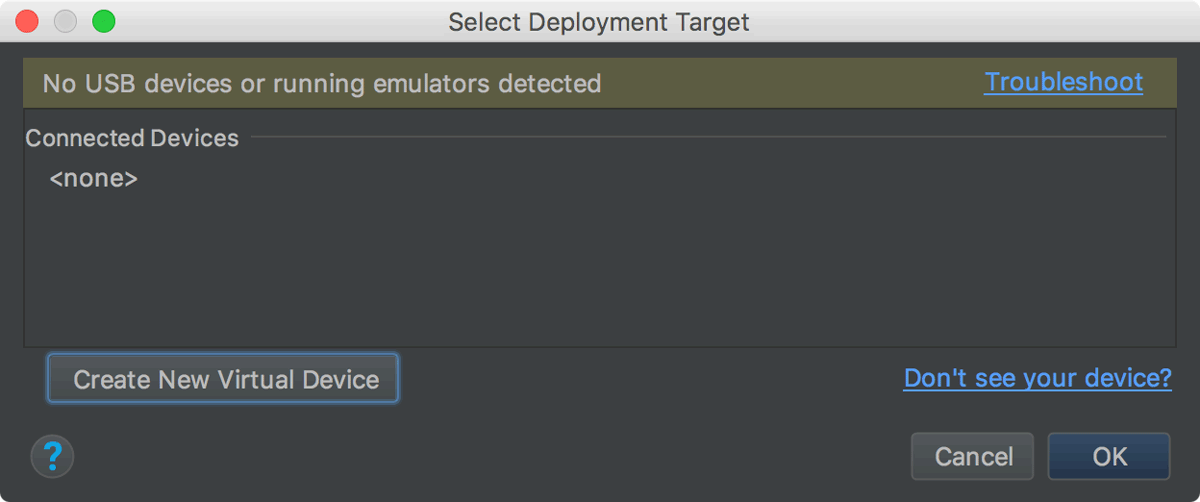Open the Troubleshoot link
Image resolution: width=1200 pixels, height=502 pixels.
(x=1063, y=82)
